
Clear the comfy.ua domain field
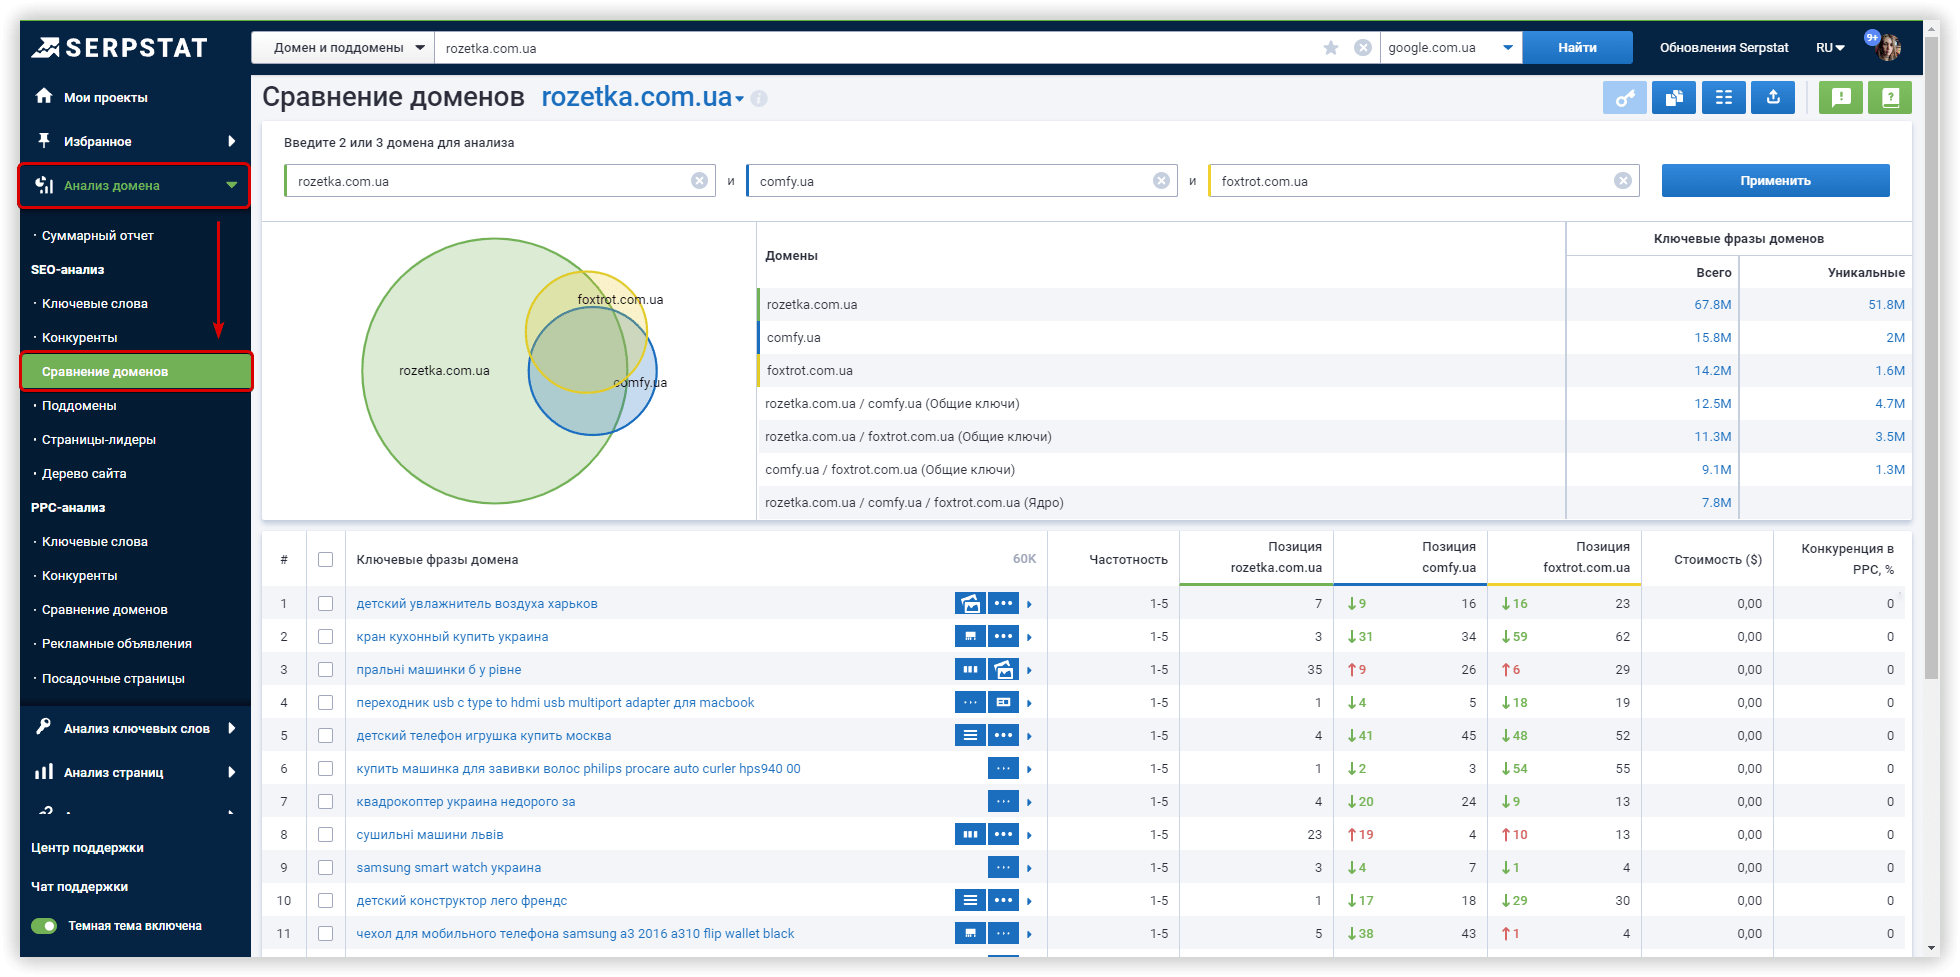(1162, 181)
